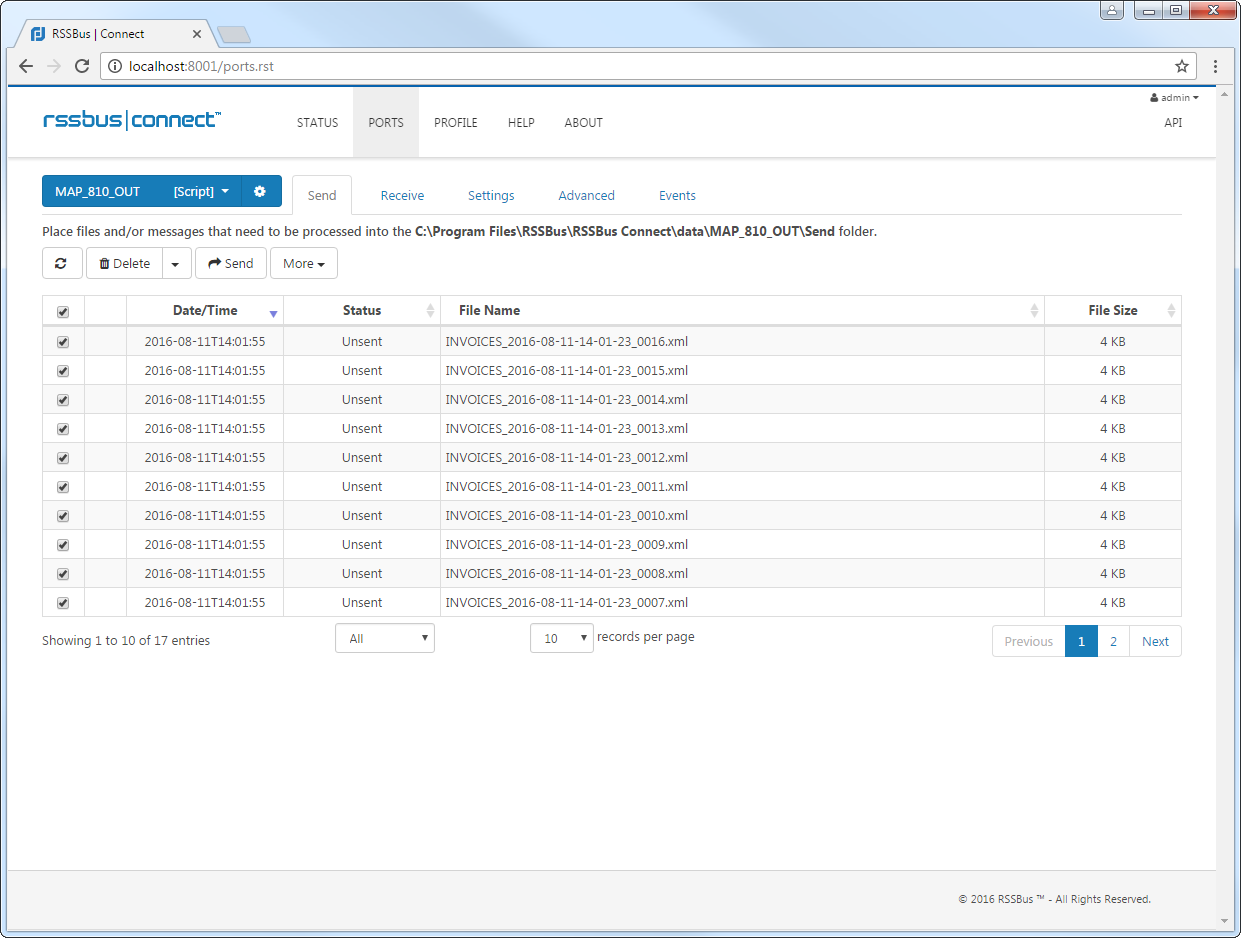Uncheck row INVOICES_..._0013.xml

(x=63, y=429)
